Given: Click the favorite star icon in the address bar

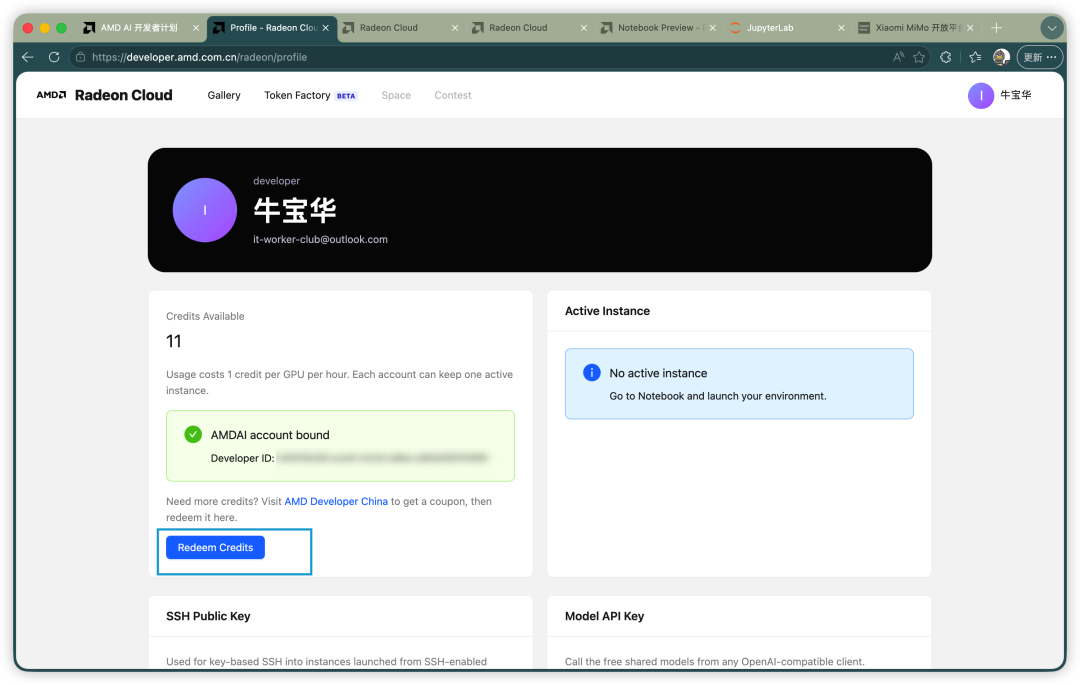Looking at the screenshot, I should tap(919, 57).
